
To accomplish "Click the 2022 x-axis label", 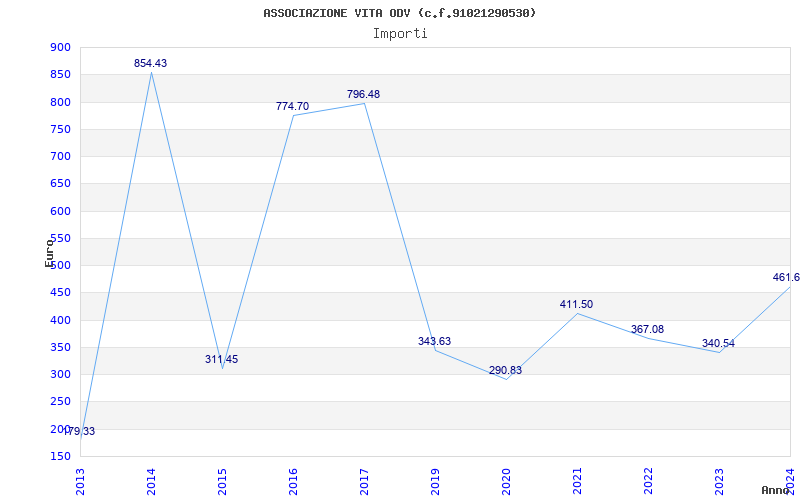I will click(647, 482).
